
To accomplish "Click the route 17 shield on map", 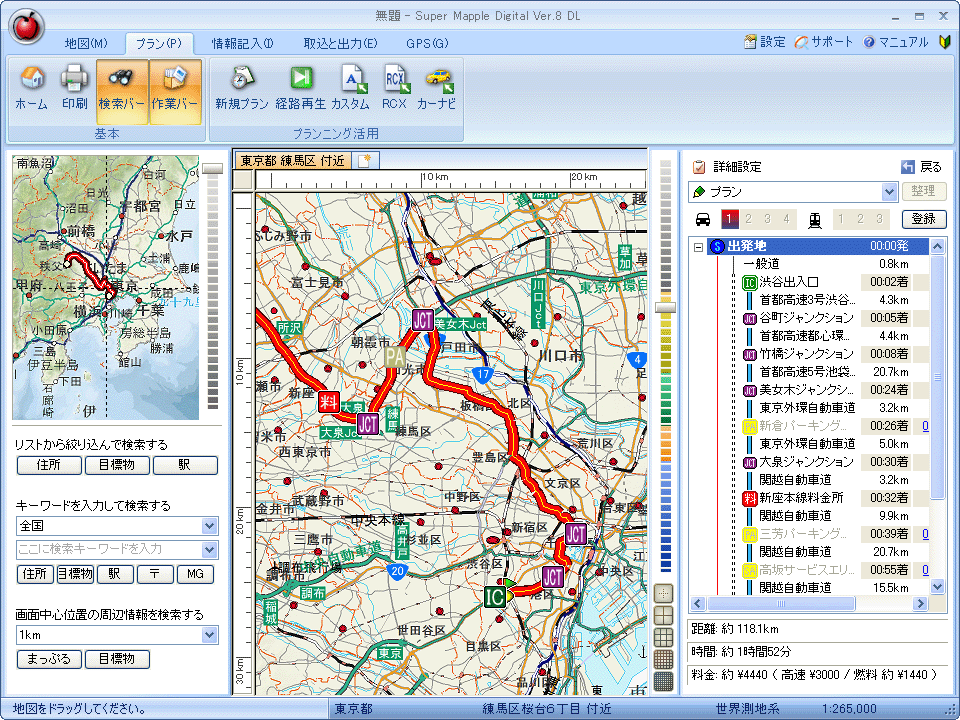I will coord(484,374).
